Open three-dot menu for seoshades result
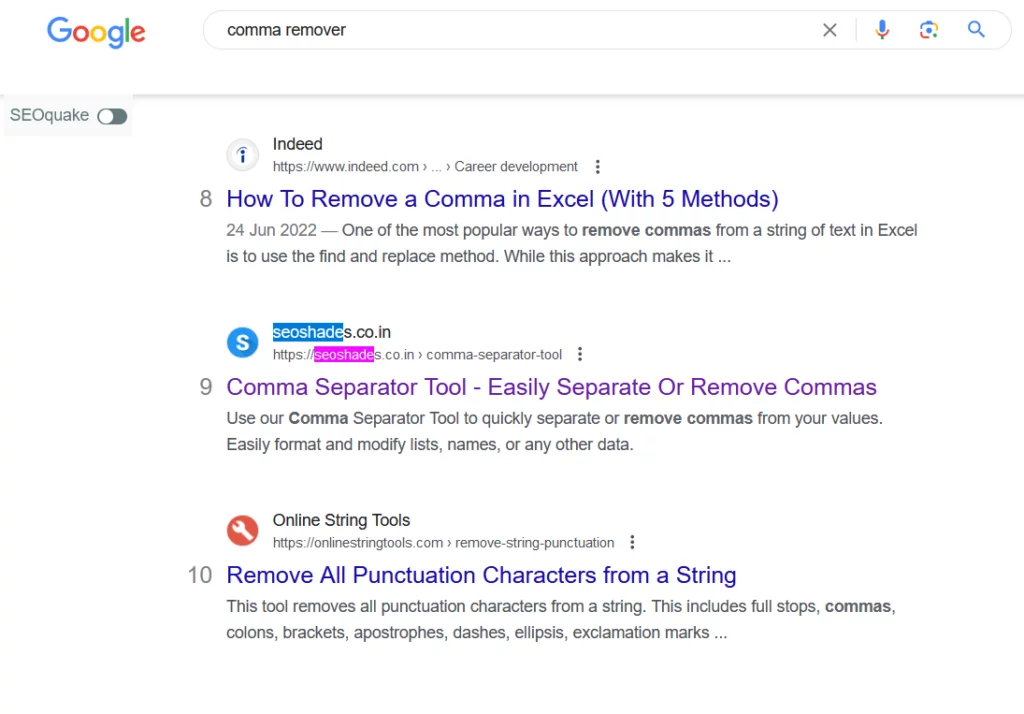 click(580, 354)
